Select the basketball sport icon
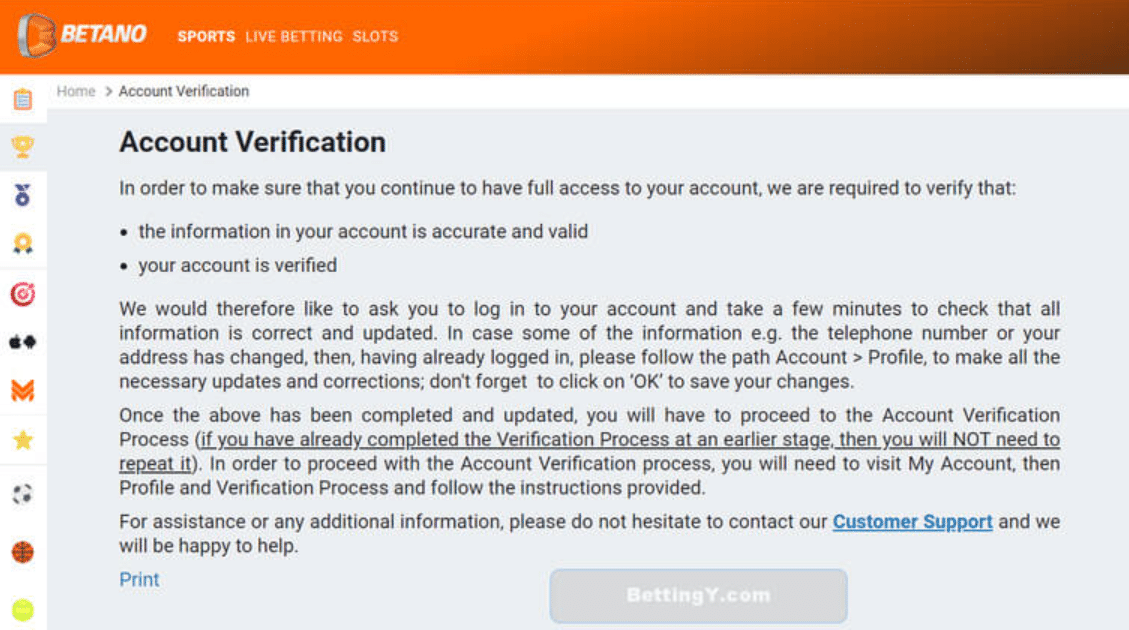 (22, 551)
